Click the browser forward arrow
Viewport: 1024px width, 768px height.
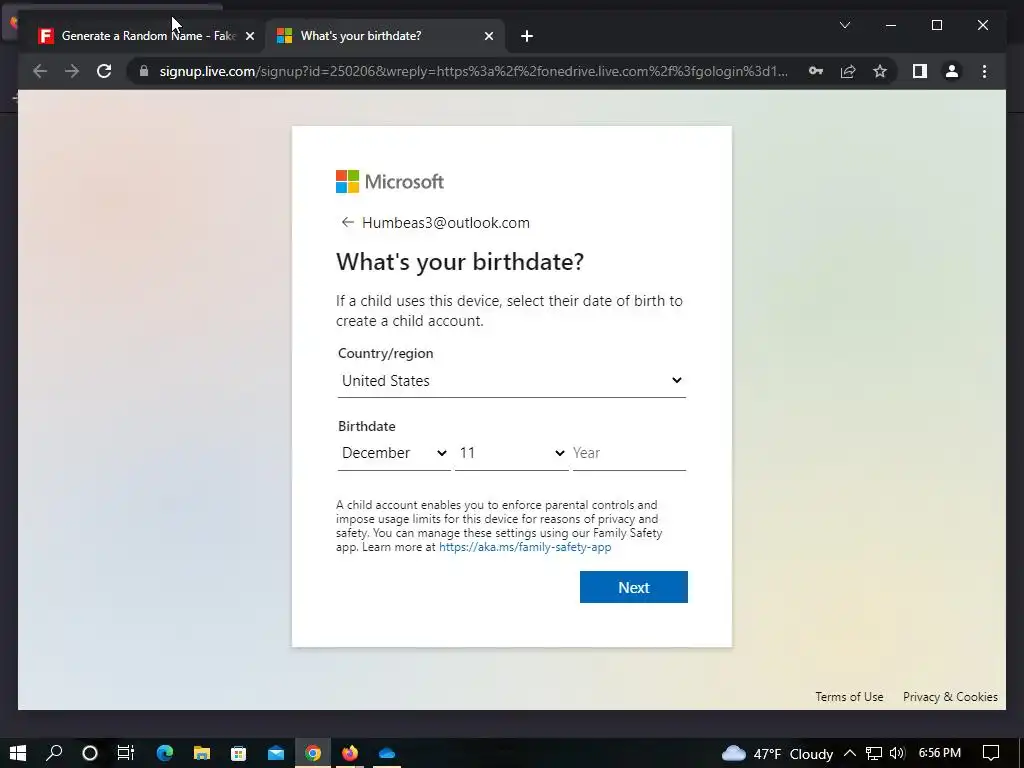(72, 71)
